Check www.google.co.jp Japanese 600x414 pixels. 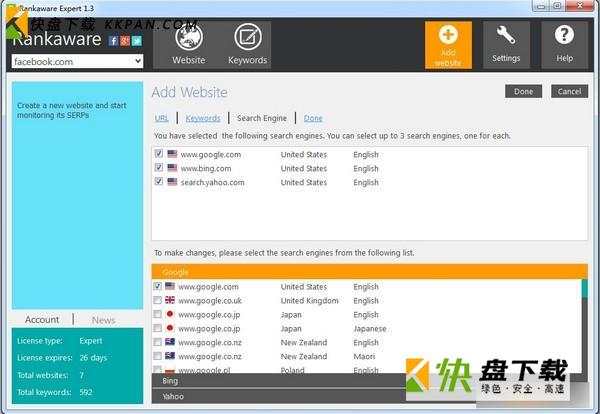coord(157,328)
